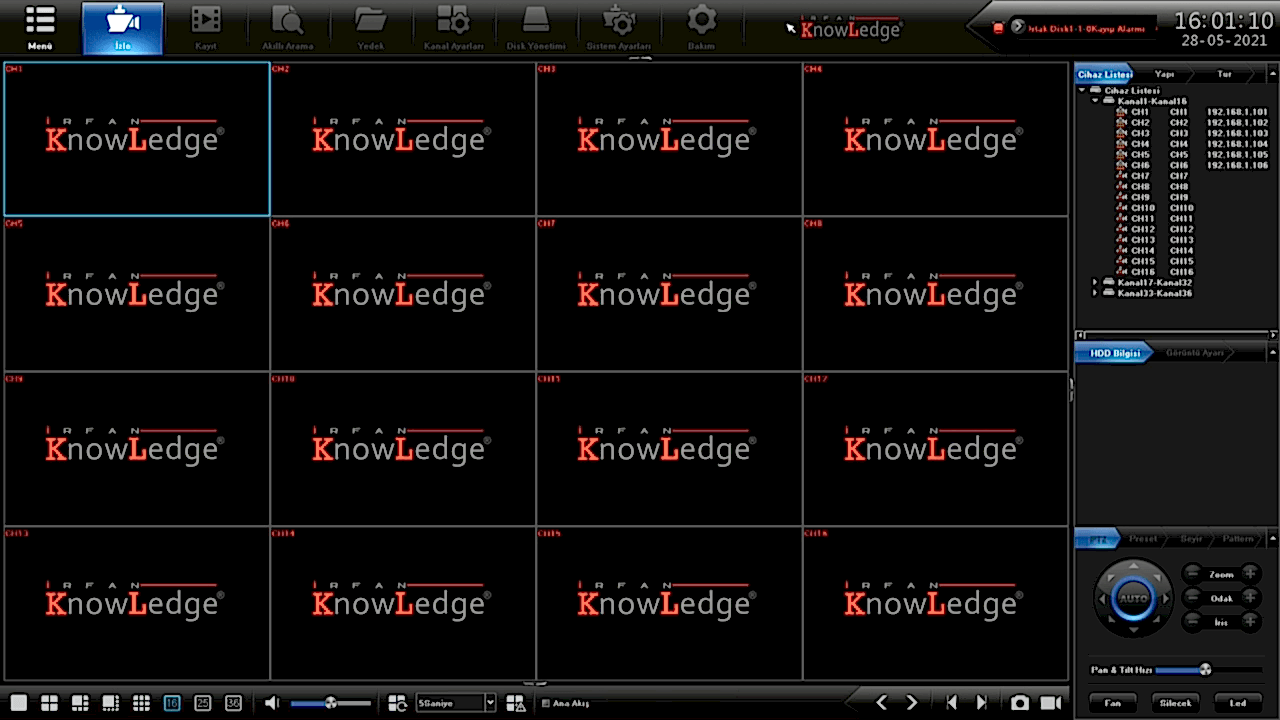Switch to the Preset tab
The width and height of the screenshot is (1280, 720).
click(x=1142, y=539)
